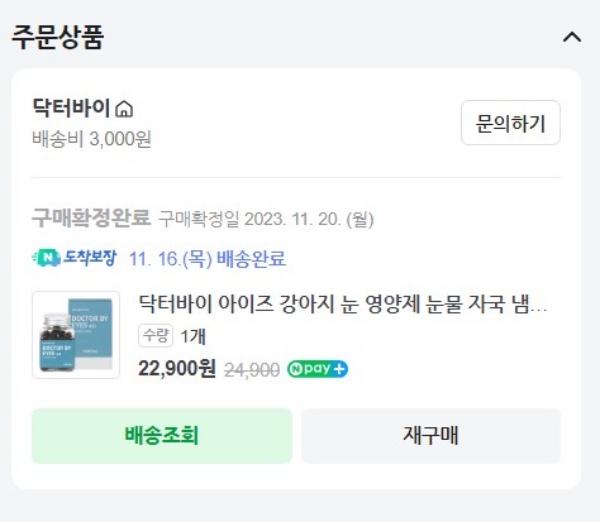Click the 구매확정일 2023. 11. 20. date text
The height and width of the screenshot is (522, 600).
pos(266,219)
